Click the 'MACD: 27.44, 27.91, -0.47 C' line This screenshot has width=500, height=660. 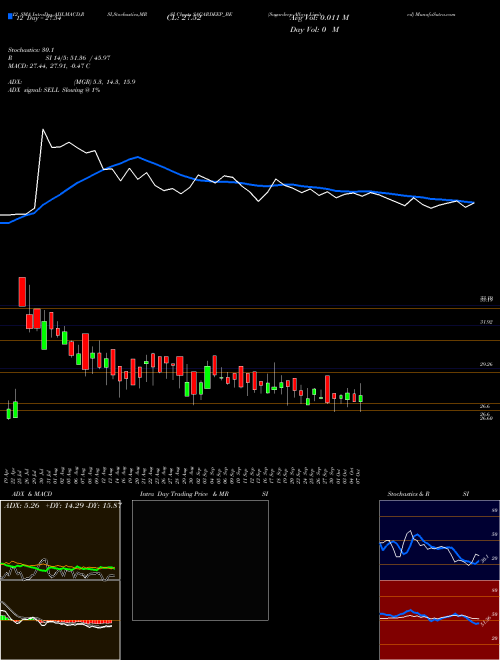pos(49,66)
